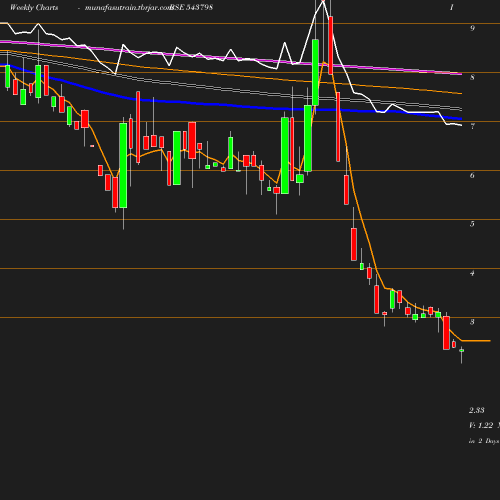Viewport: 500px width, 500px height.
Task: Click the "Weekly Charts" title text
Action: tap(34, 7)
